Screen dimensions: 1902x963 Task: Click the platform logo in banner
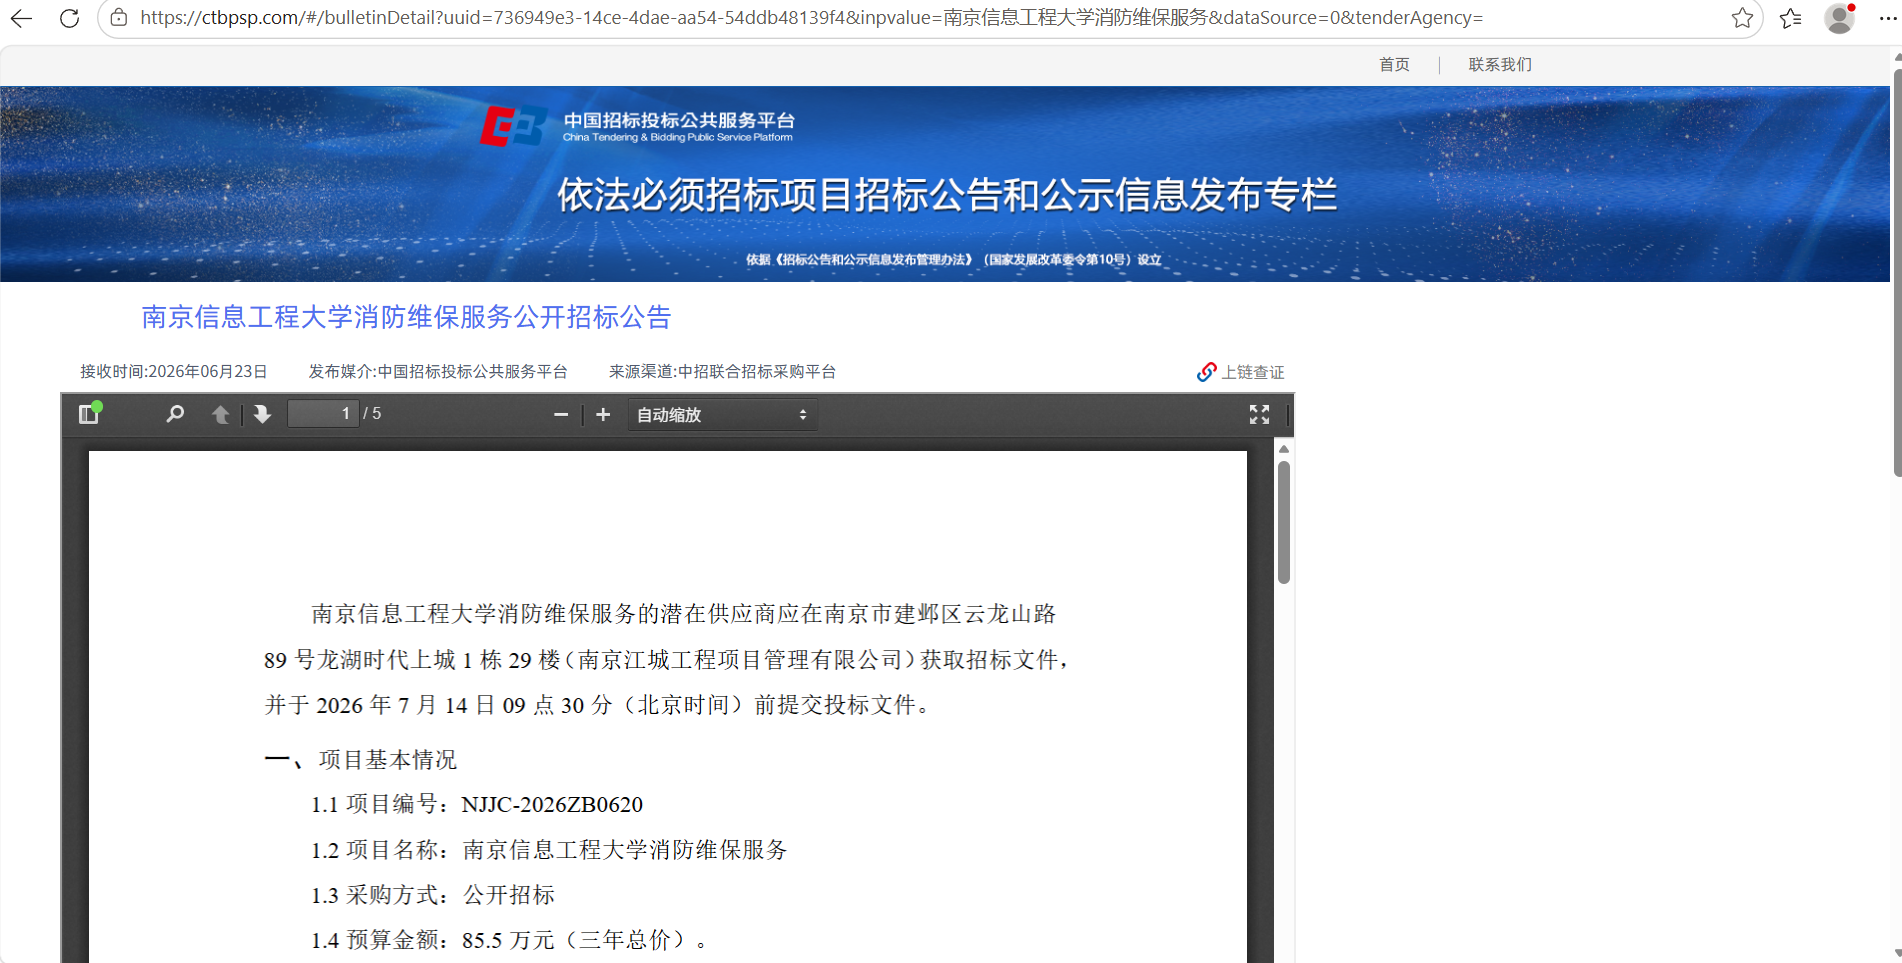pyautogui.click(x=513, y=127)
